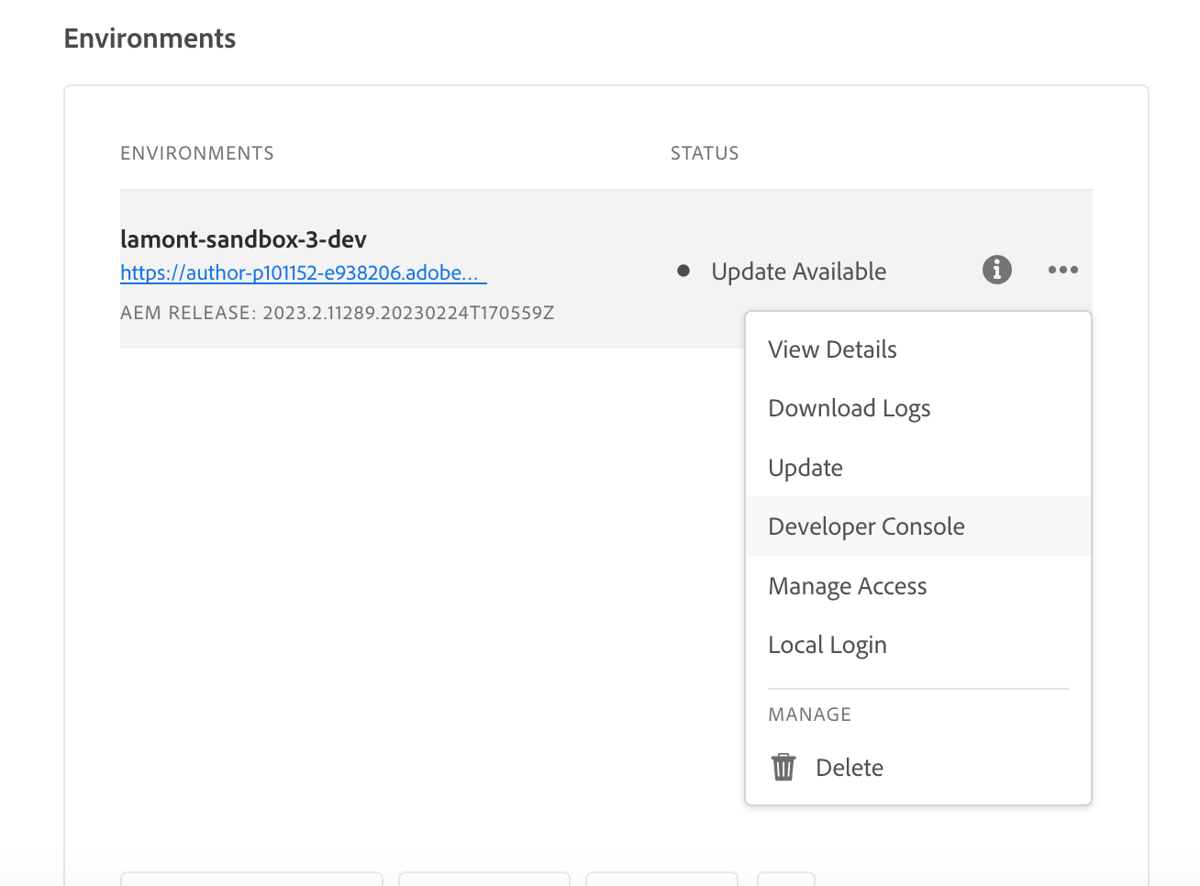Click the trash icon beside Delete
This screenshot has height=886, width=1200.
pos(783,766)
